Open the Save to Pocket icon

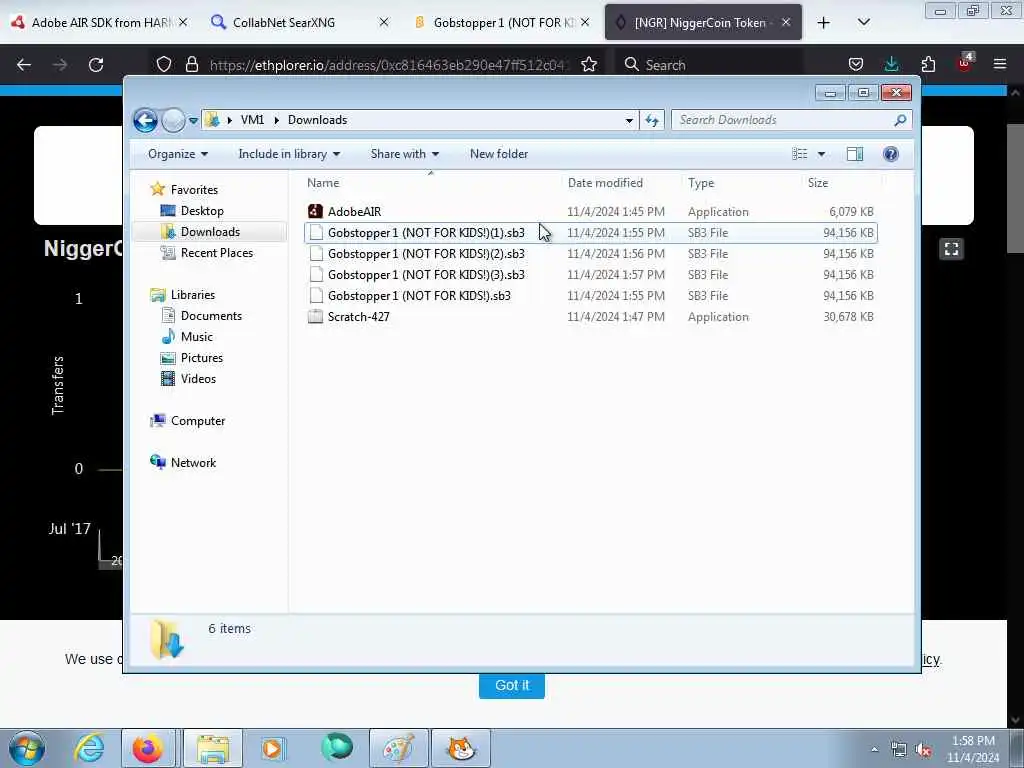(x=856, y=65)
